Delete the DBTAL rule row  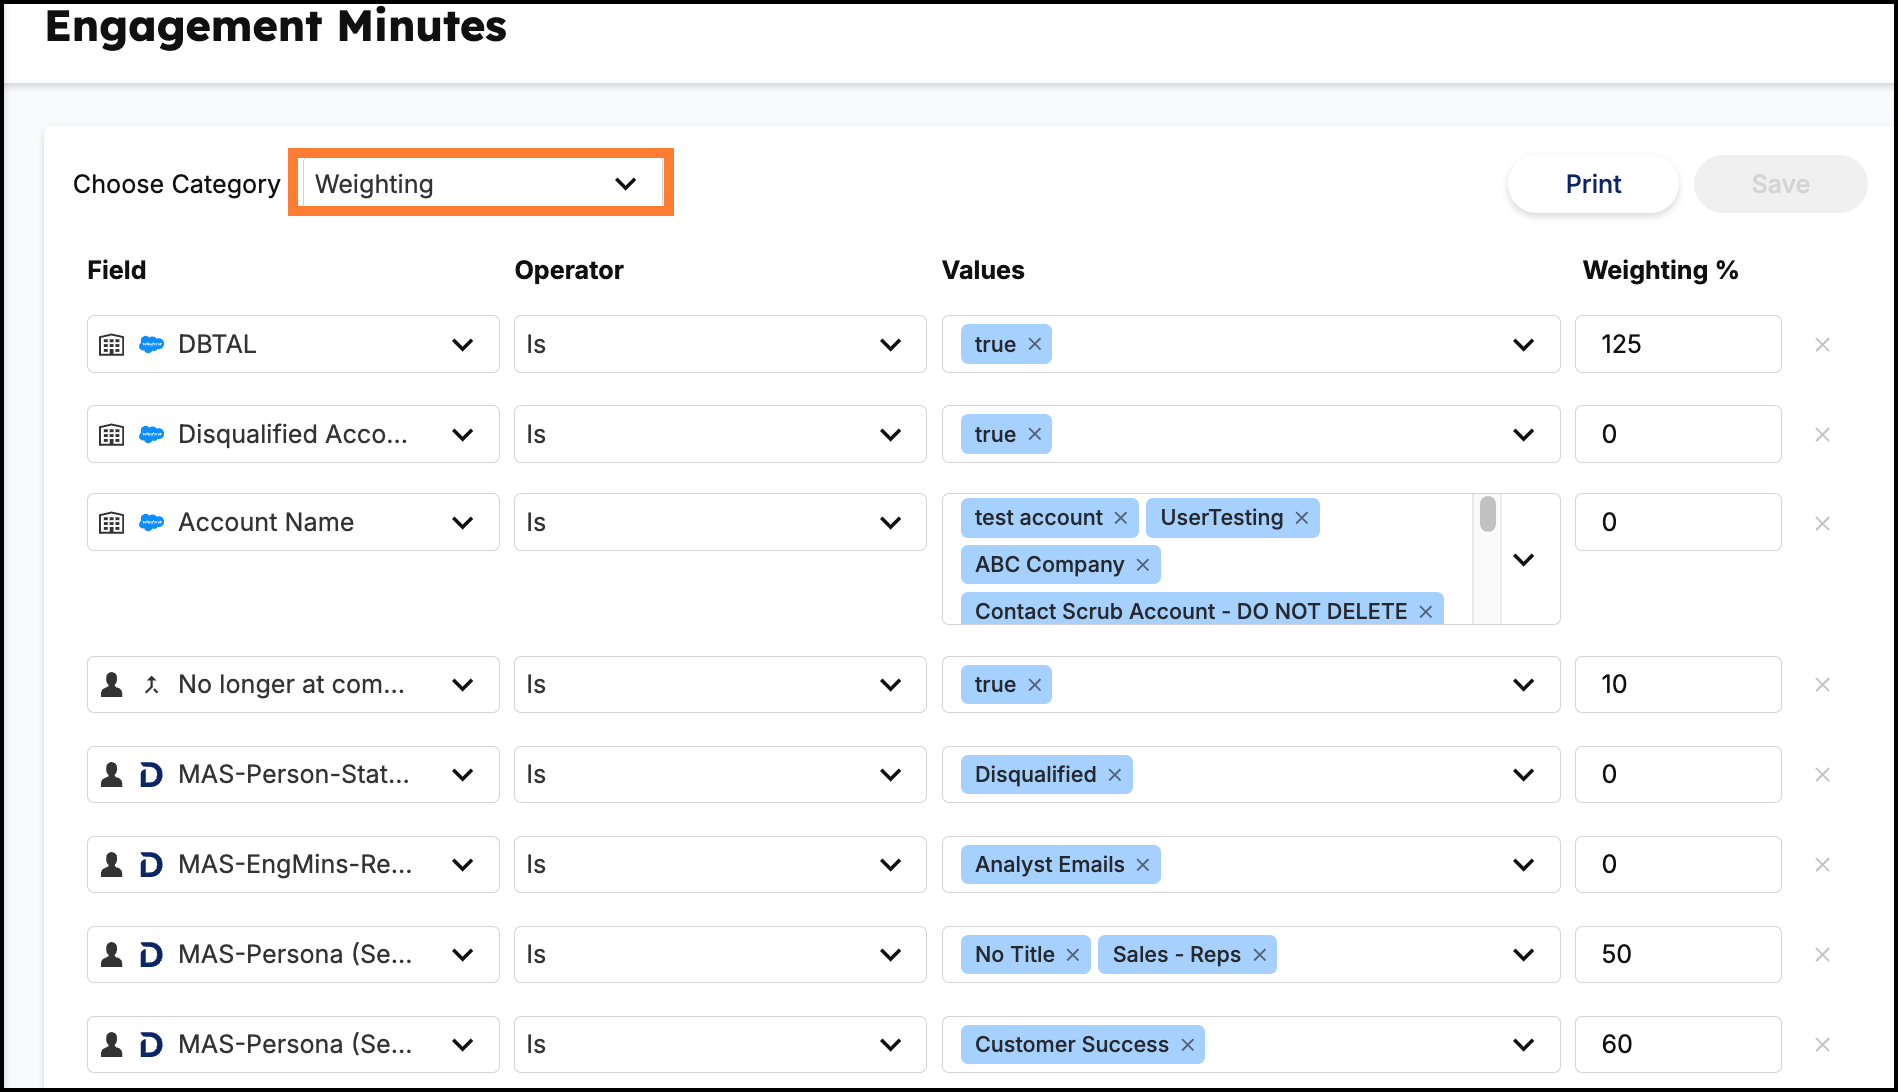click(x=1823, y=344)
